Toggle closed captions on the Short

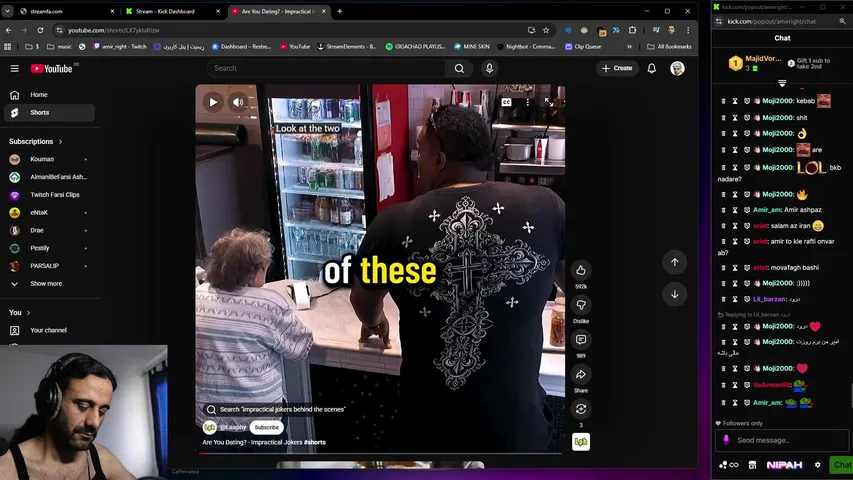click(x=506, y=102)
